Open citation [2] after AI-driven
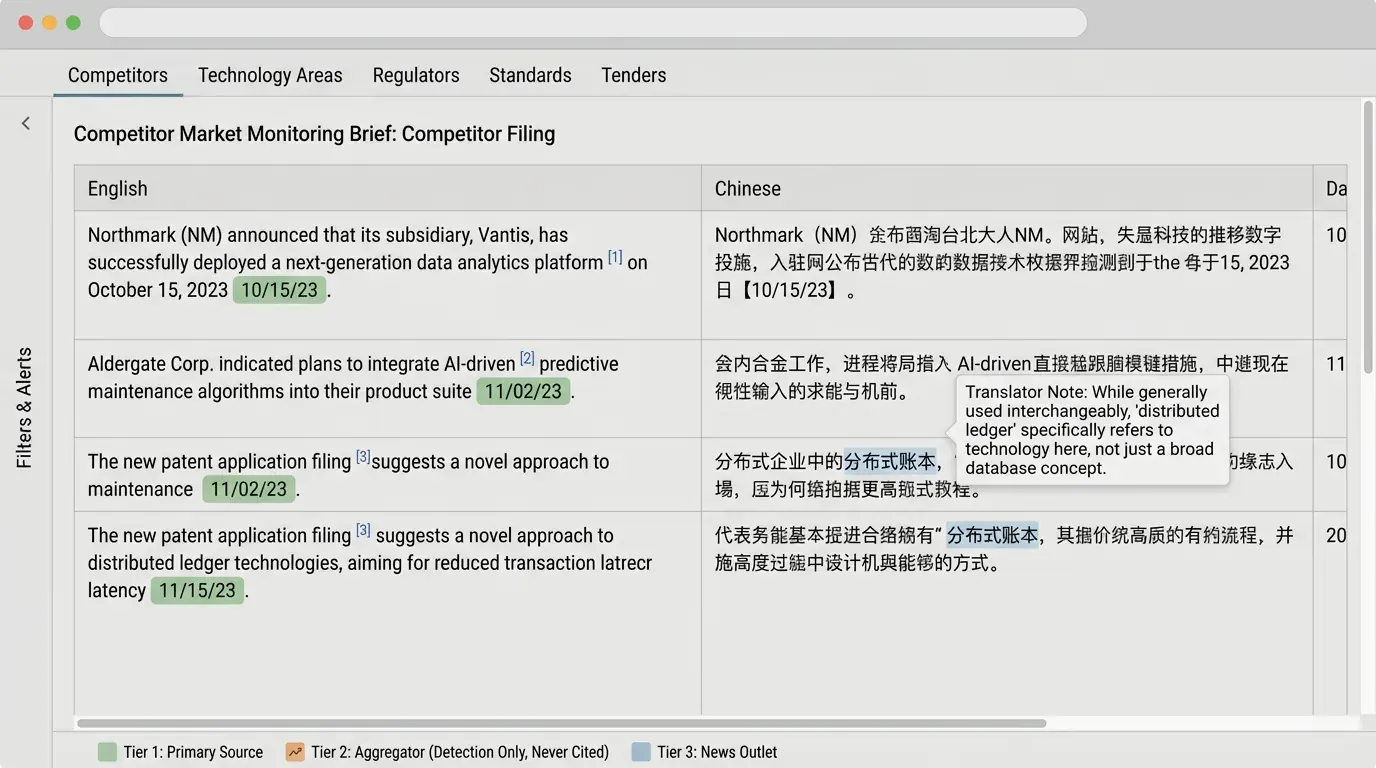 pos(527,359)
